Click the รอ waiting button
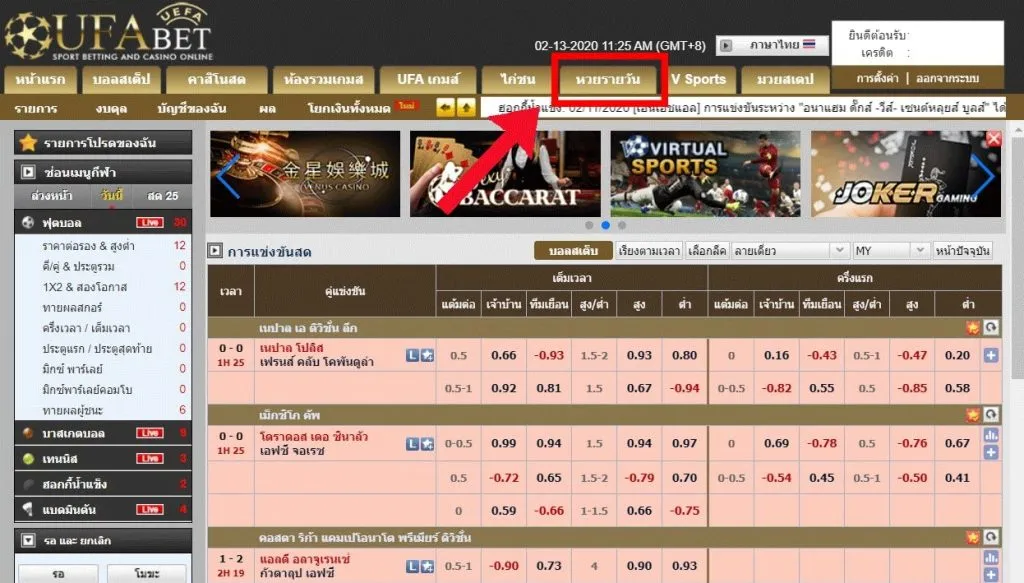The width and height of the screenshot is (1024, 583). pos(58,573)
